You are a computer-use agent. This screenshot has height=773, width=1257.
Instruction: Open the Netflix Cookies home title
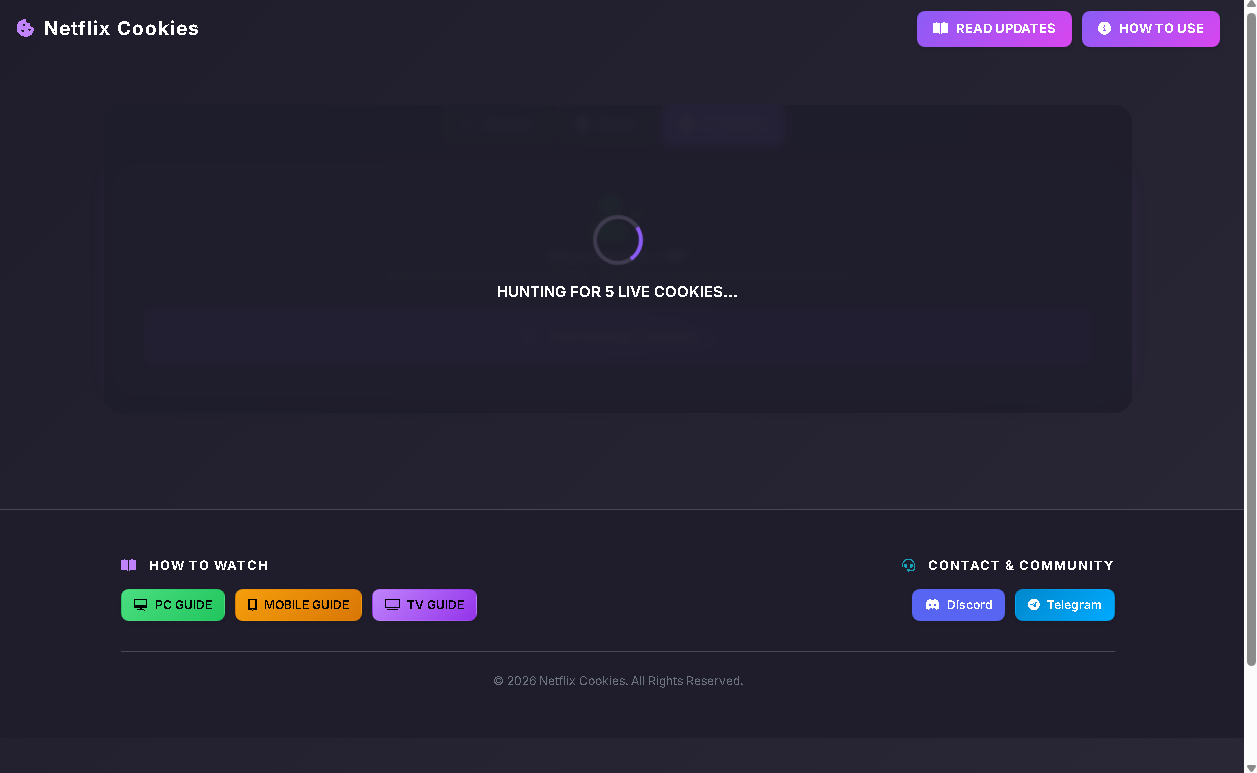click(121, 28)
